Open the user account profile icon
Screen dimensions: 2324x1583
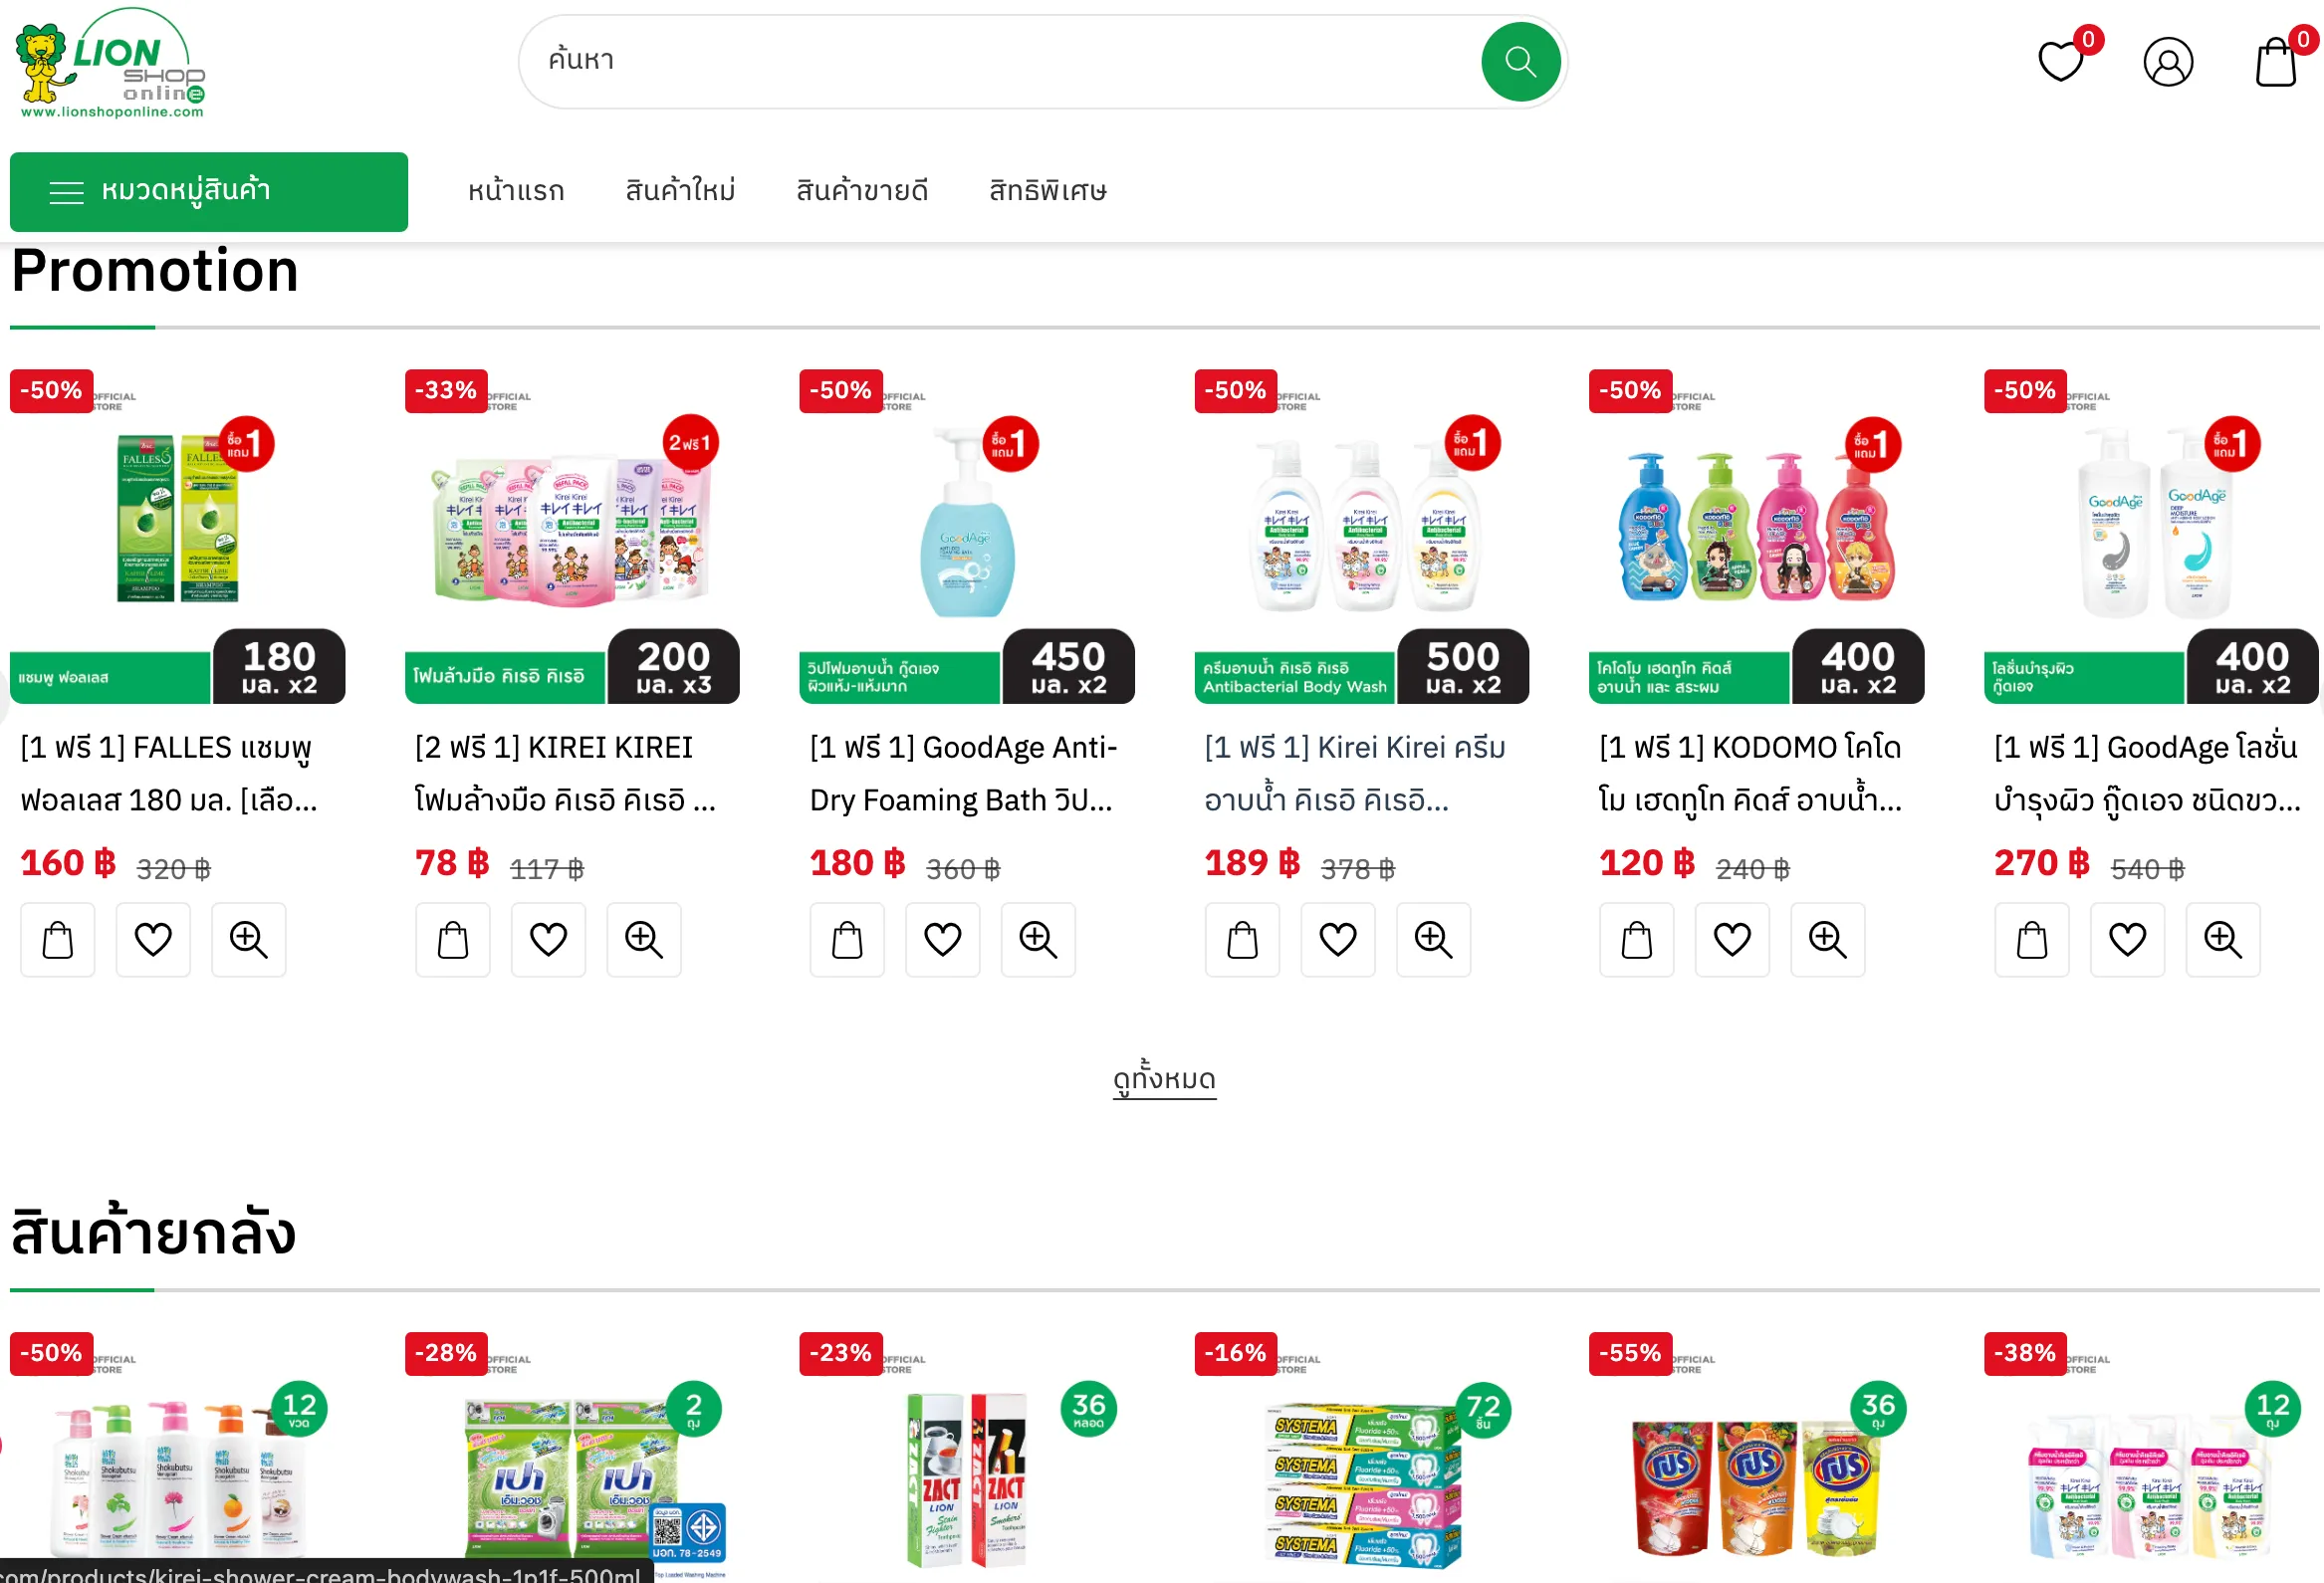(x=2168, y=62)
